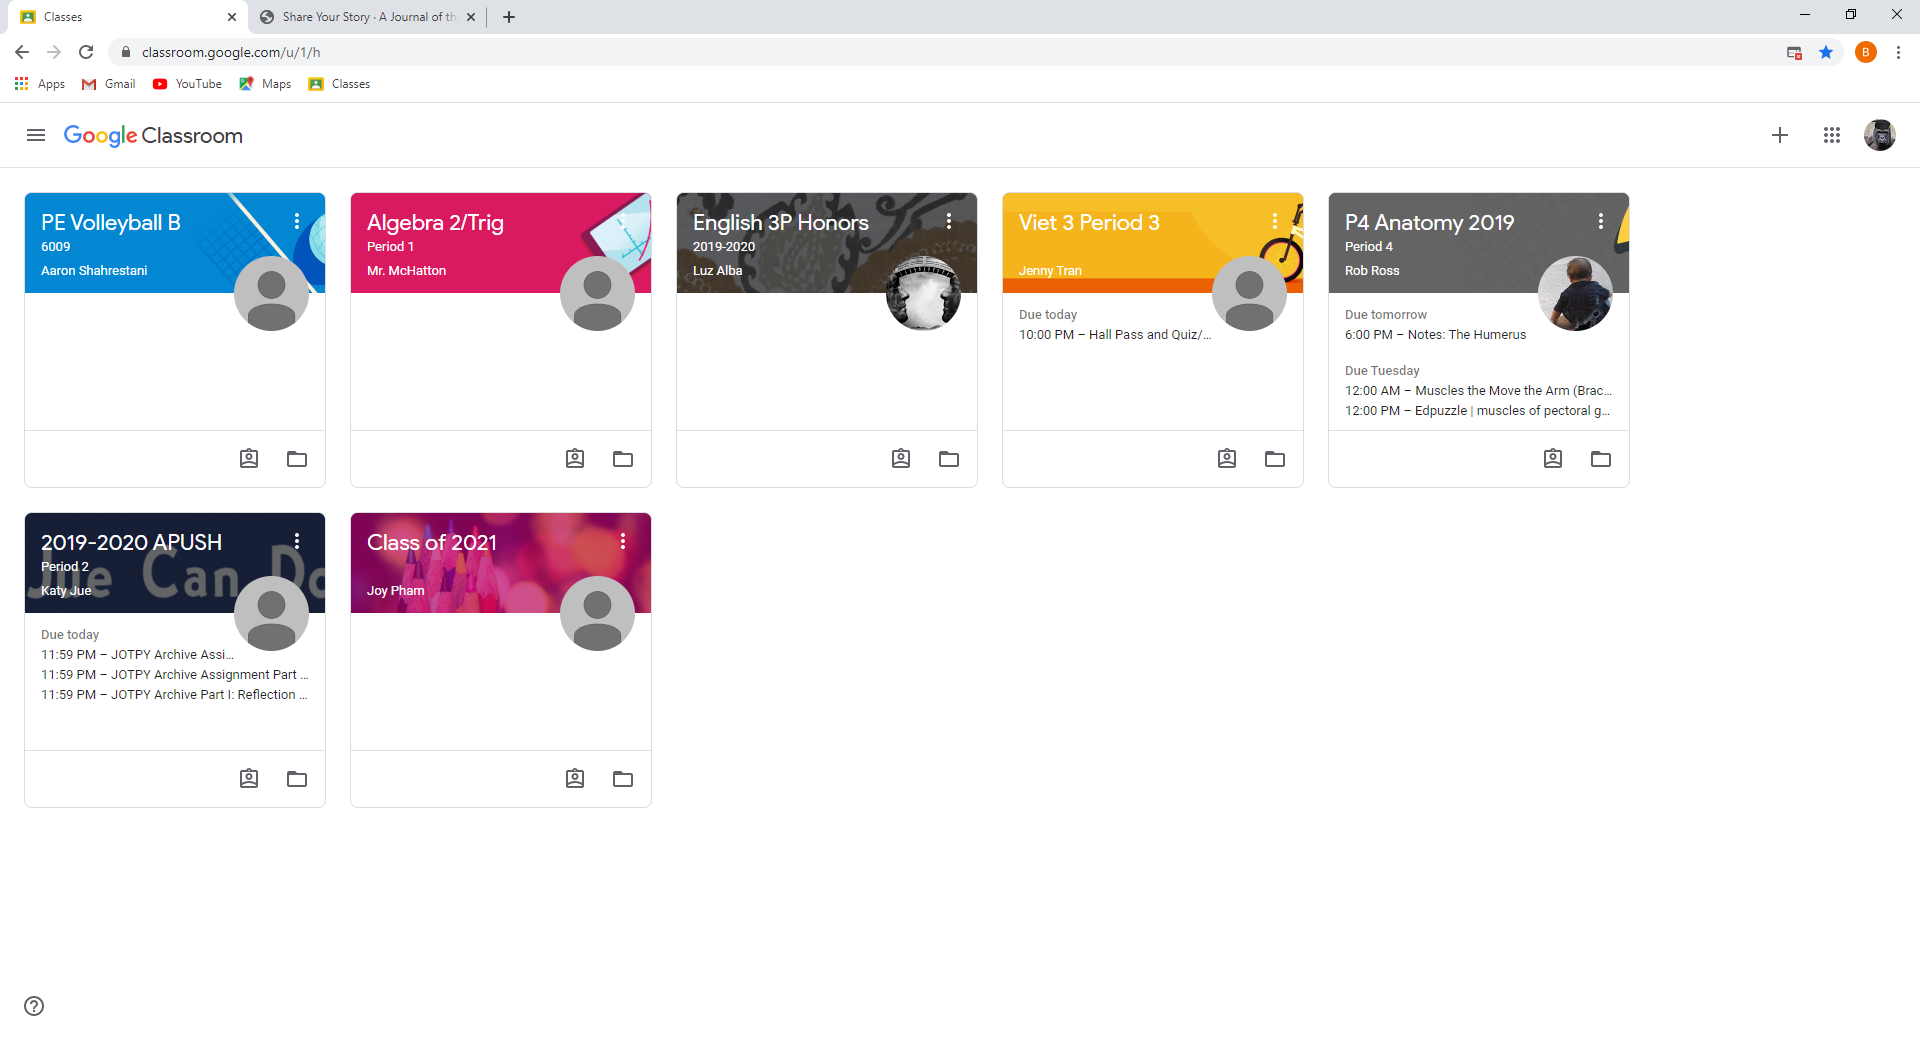This screenshot has width=1920, height=1040.
Task: Open the main hamburger menu
Action: point(36,135)
